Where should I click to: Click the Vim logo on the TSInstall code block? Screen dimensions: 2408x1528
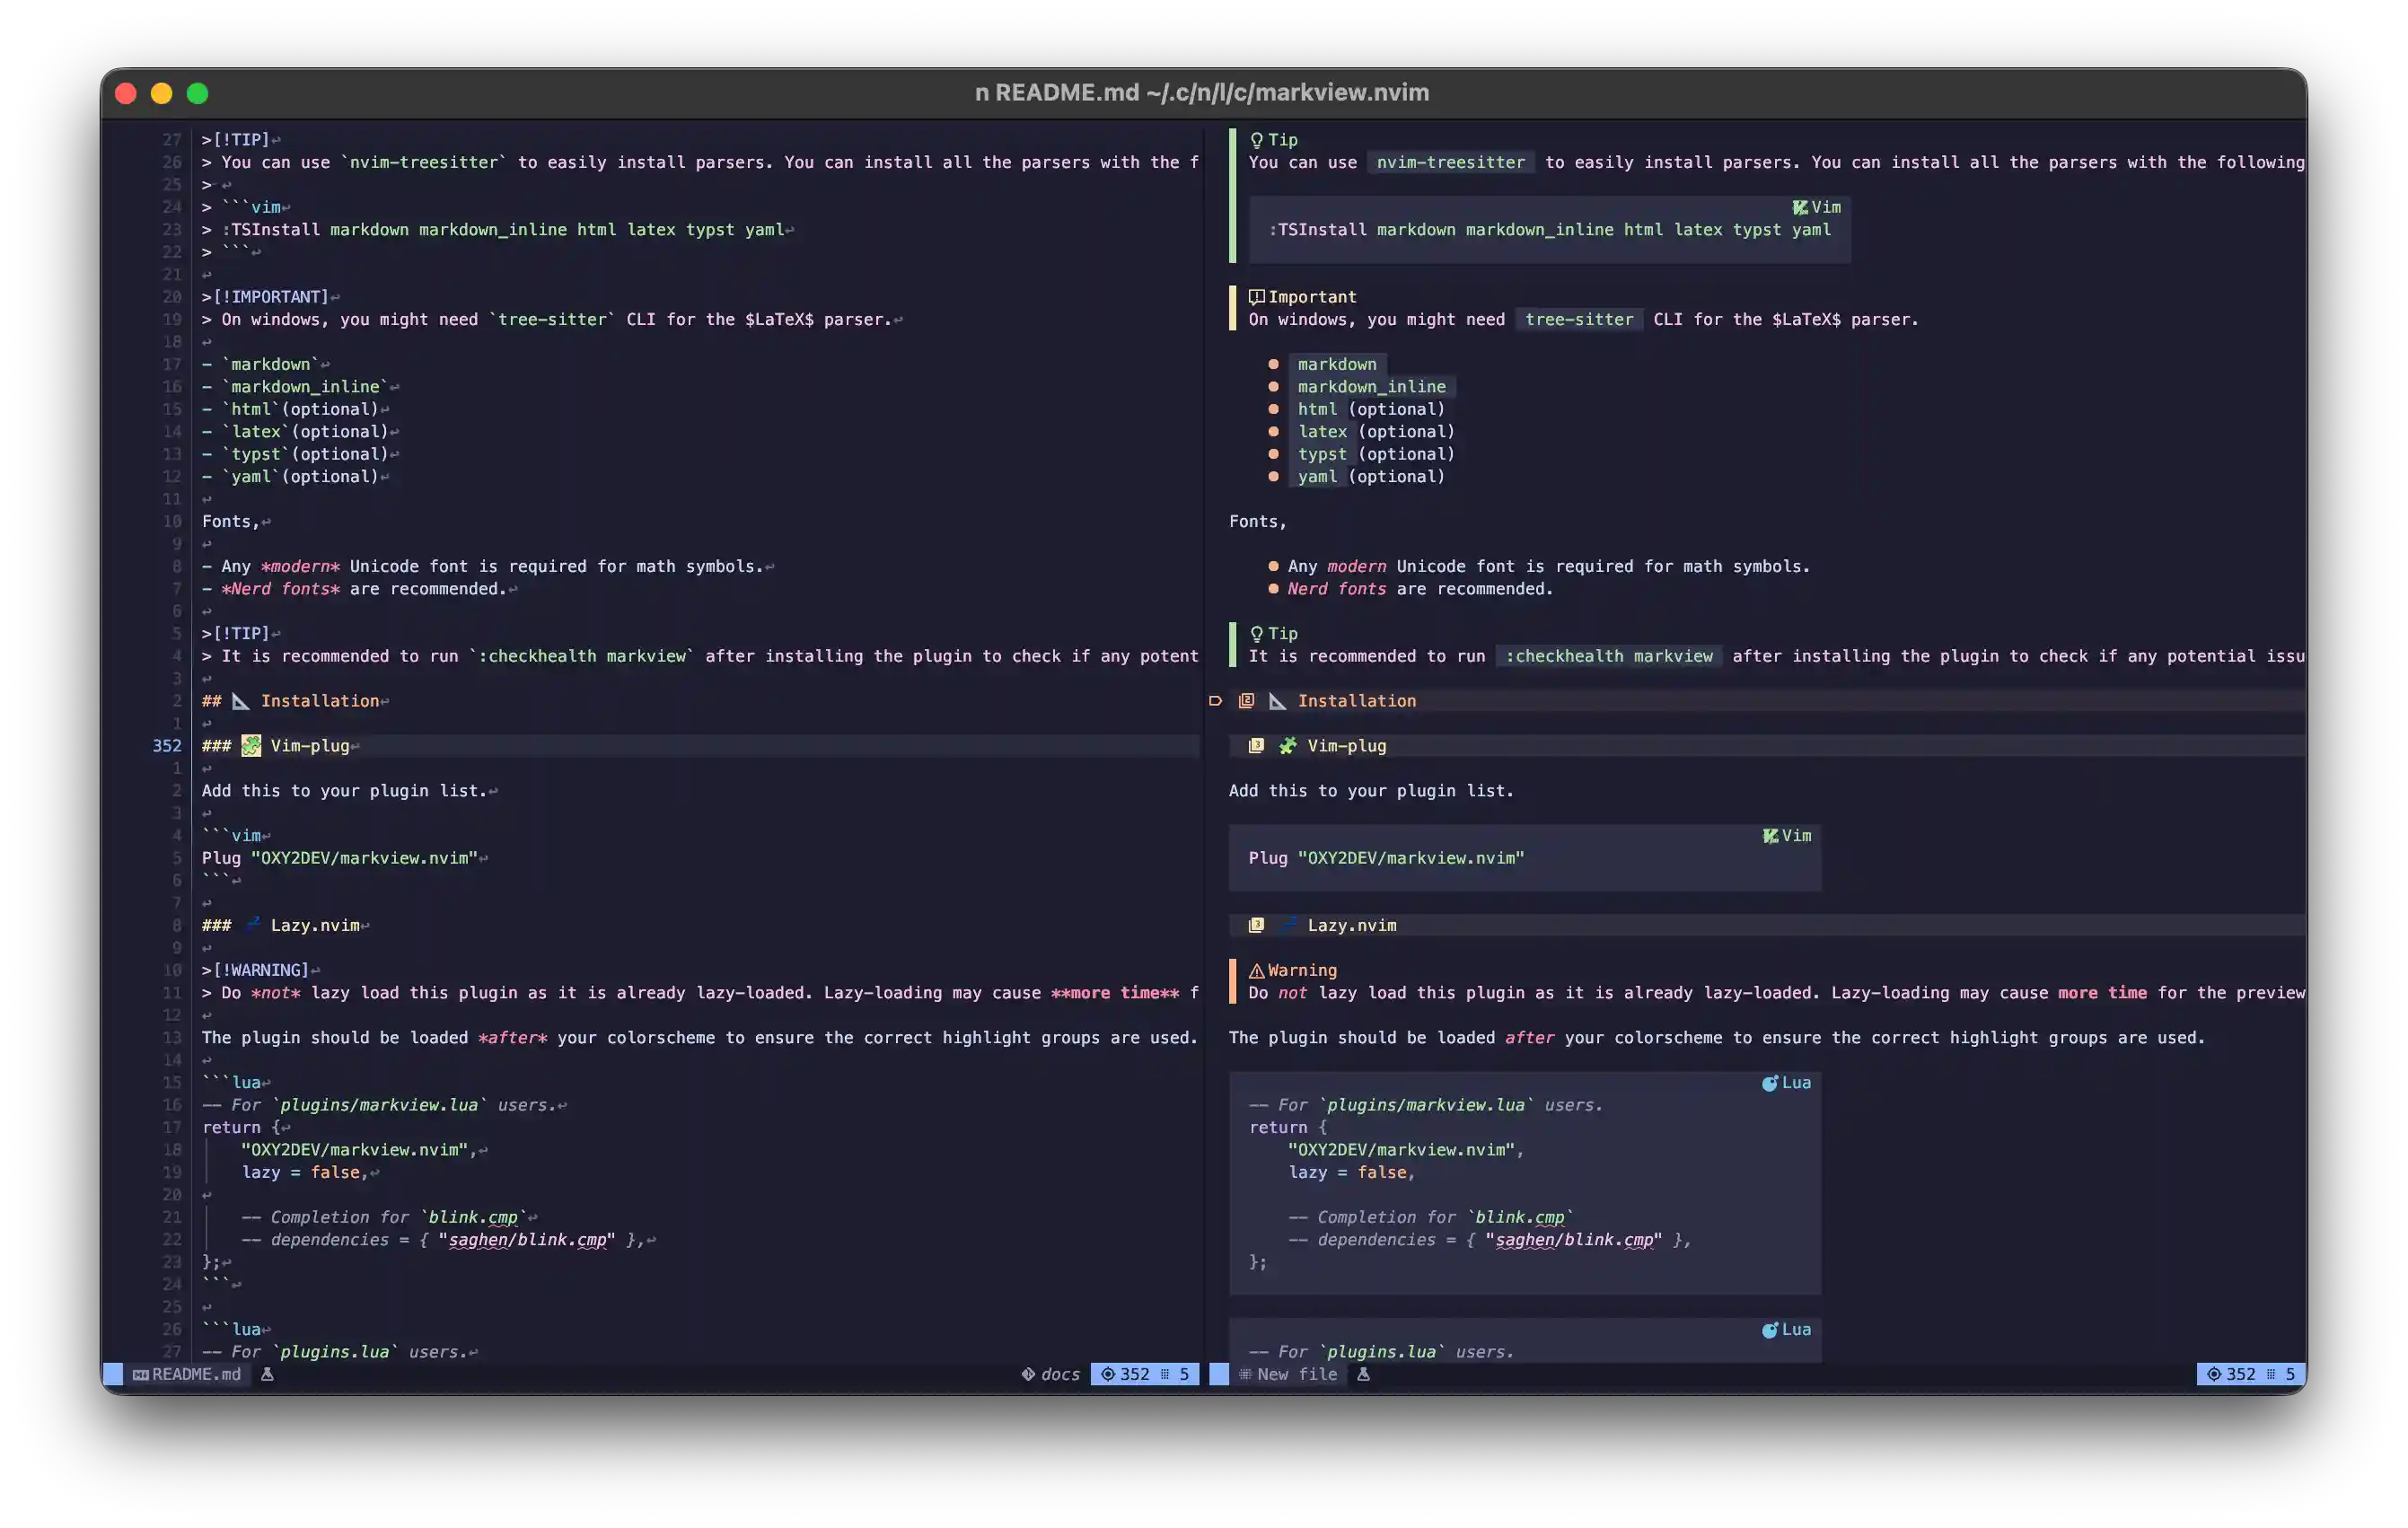pos(1799,207)
